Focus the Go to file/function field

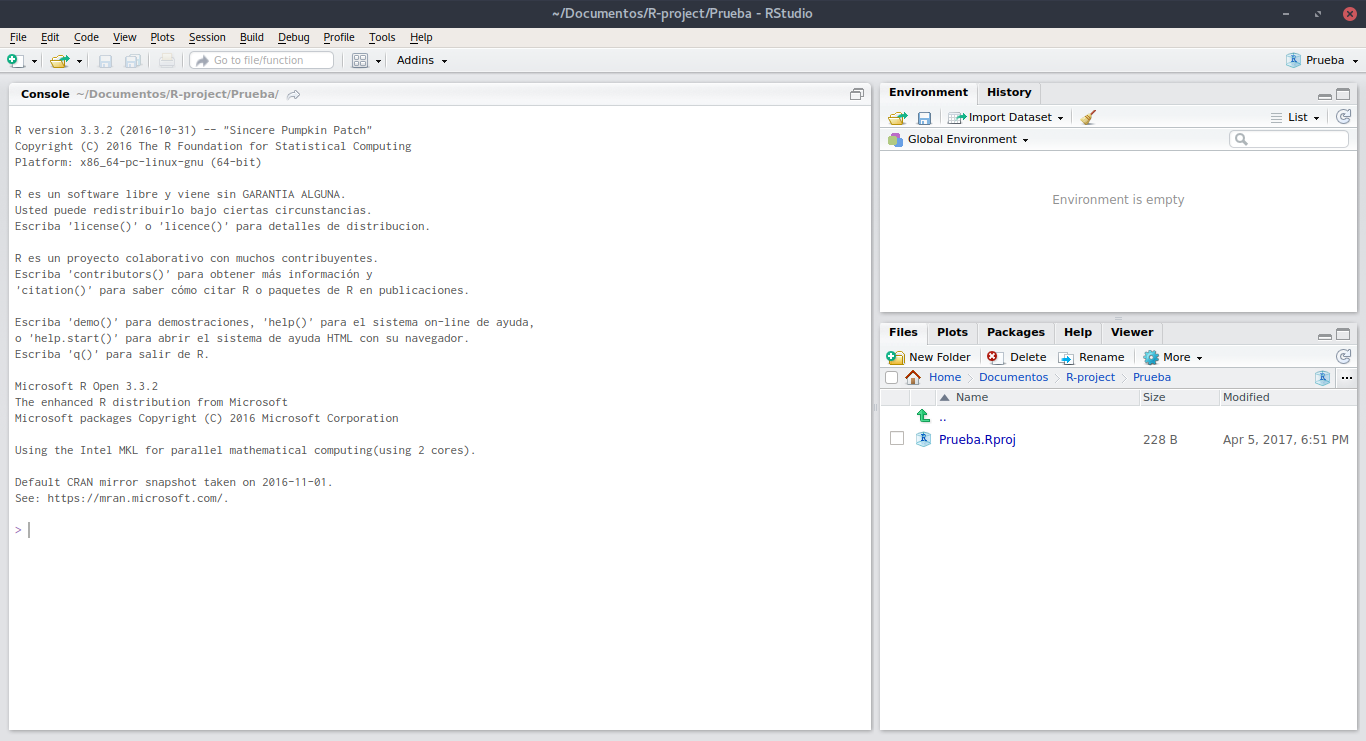click(x=261, y=60)
